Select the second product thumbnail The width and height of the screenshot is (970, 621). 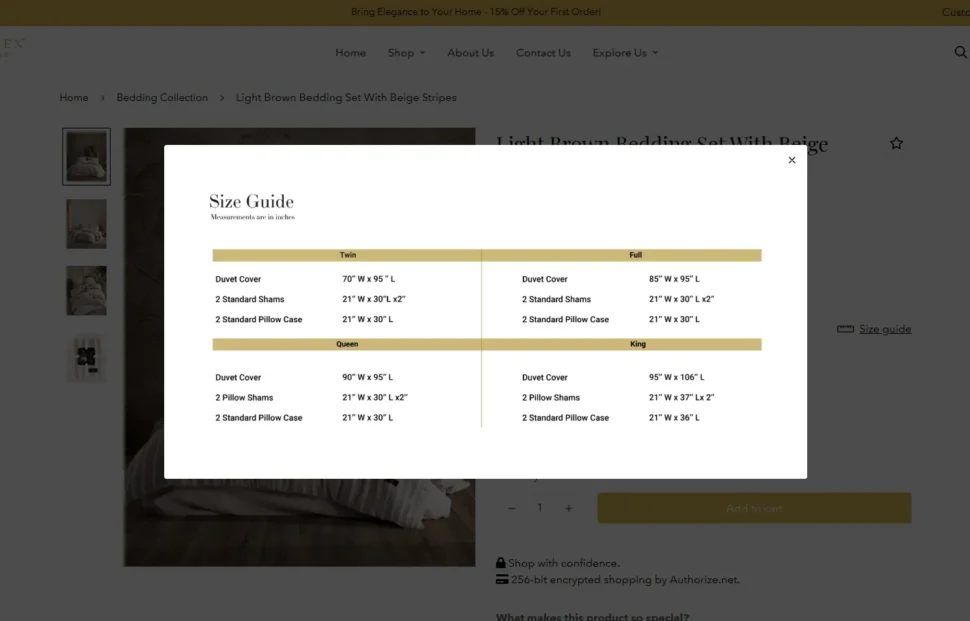(x=86, y=223)
